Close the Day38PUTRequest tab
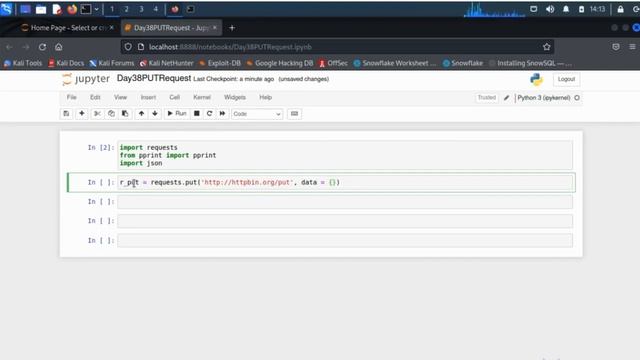Screen dimensions: 640x360 tap(215, 27)
